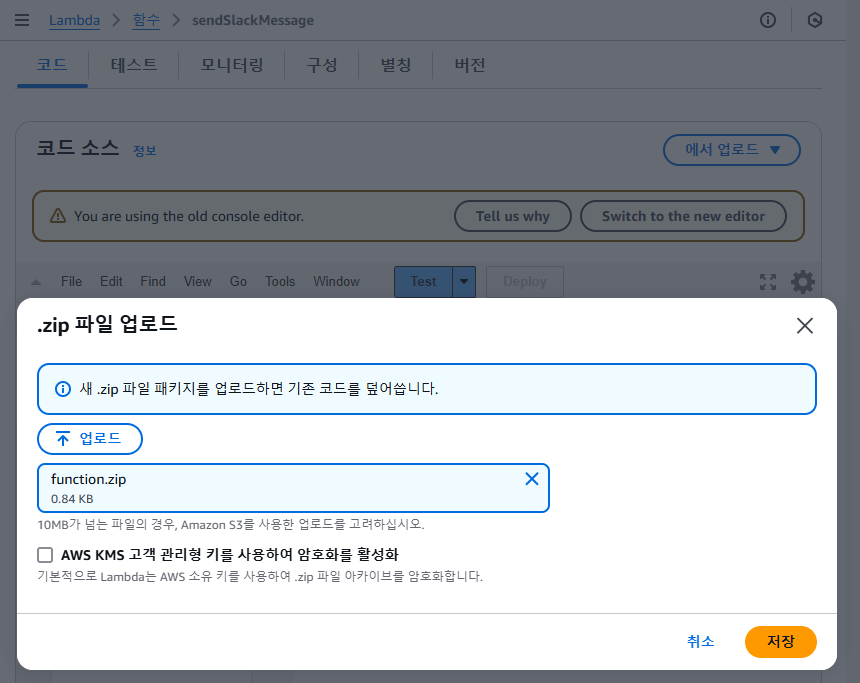Go to the 버전 tab
This screenshot has width=860, height=683.
pyautogui.click(x=469, y=65)
